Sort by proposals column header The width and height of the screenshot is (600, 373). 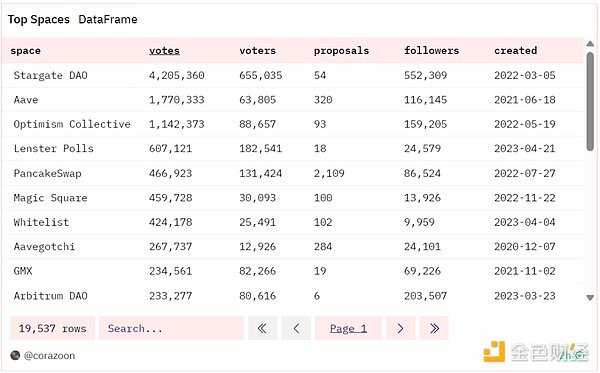click(x=341, y=50)
